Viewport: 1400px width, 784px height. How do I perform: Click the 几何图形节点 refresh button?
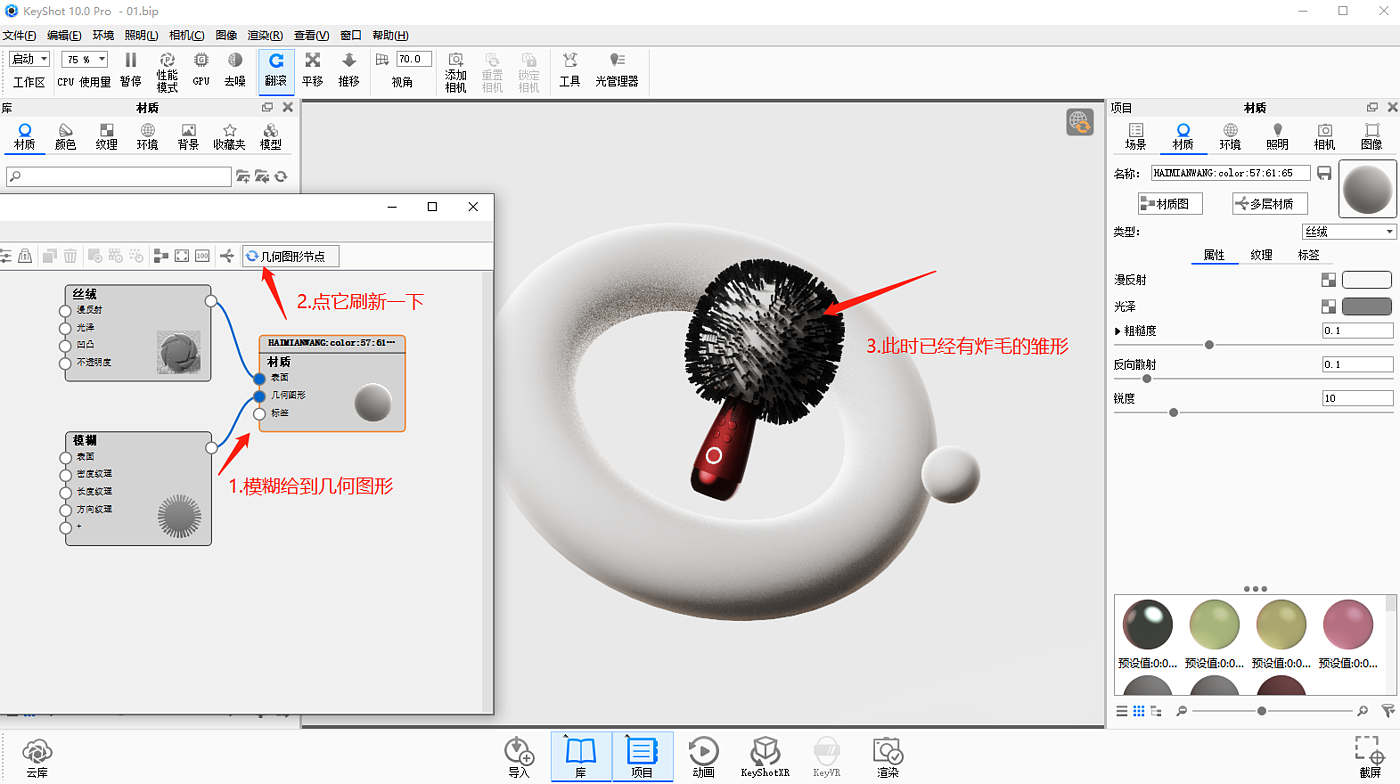coord(291,257)
